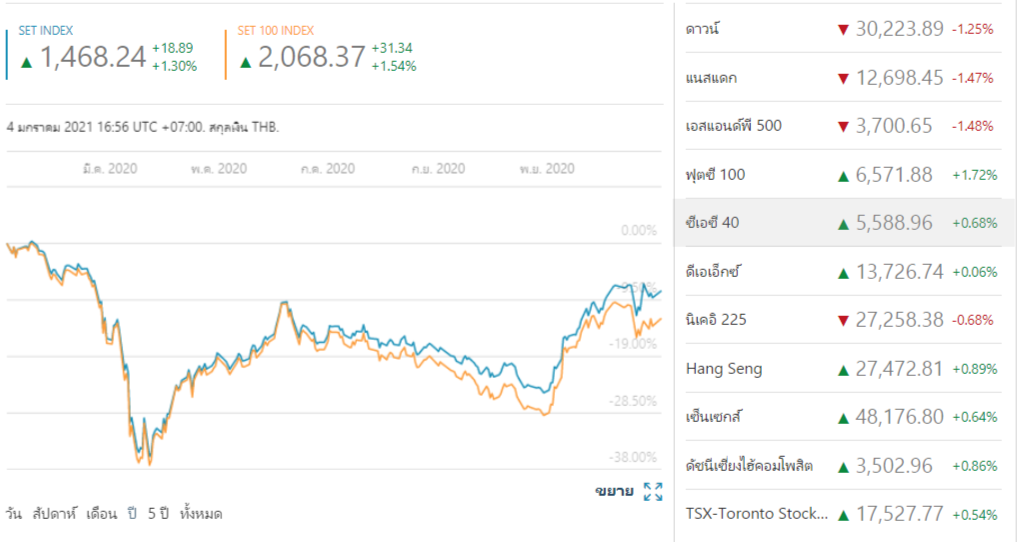Image resolution: width=1021 pixels, height=542 pixels.
Task: Switch to the เดือน (month) range
Action: pyautogui.click(x=102, y=514)
